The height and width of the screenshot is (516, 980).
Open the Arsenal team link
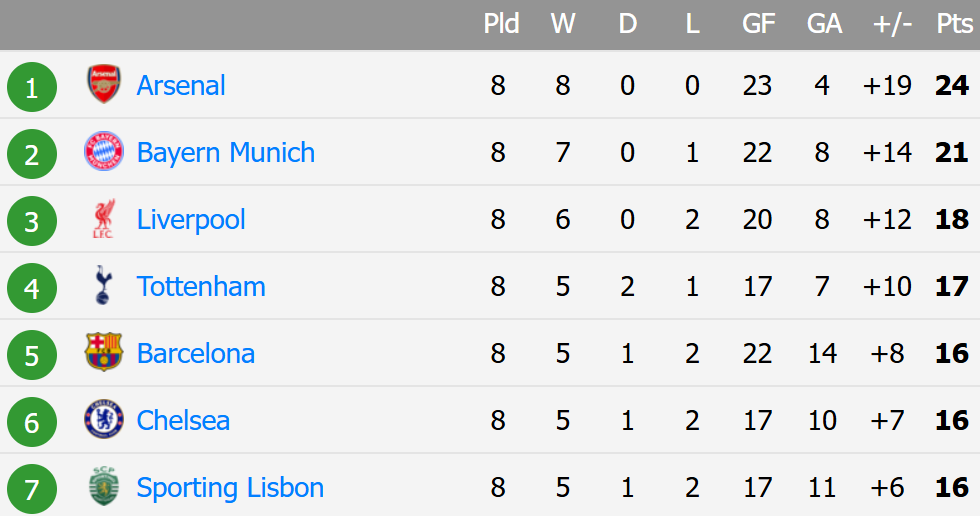tap(181, 86)
